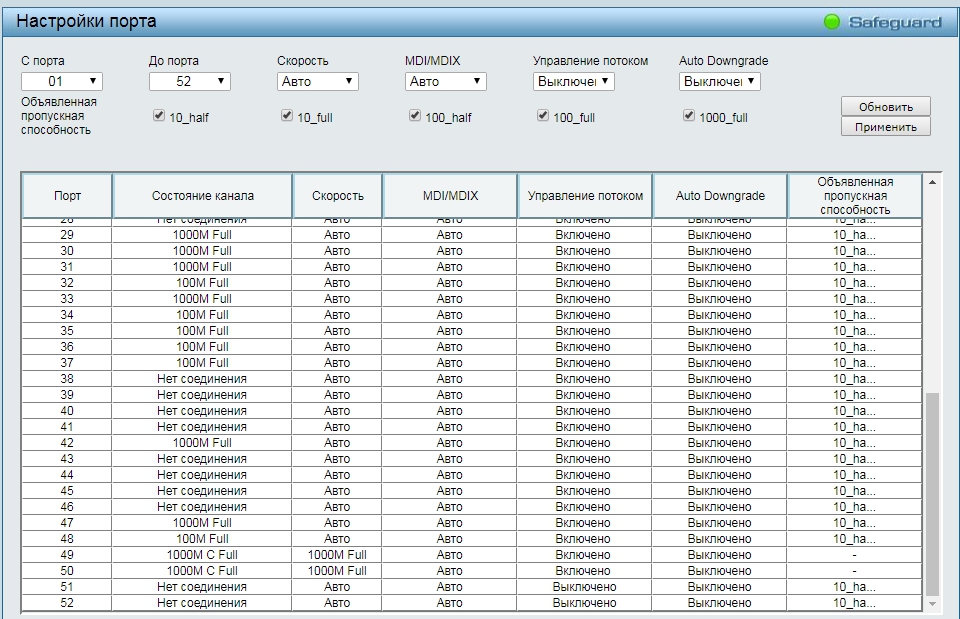This screenshot has height=619, width=960.
Task: Disable the 100_full checkbox
Action: 543,116
